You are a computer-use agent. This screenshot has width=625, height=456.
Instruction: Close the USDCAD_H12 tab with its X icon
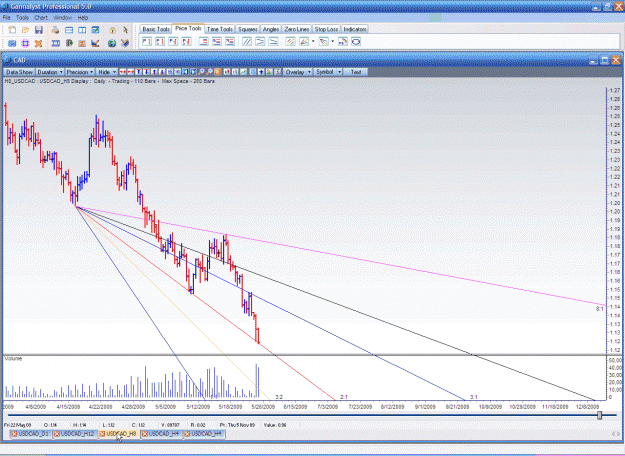(57, 434)
